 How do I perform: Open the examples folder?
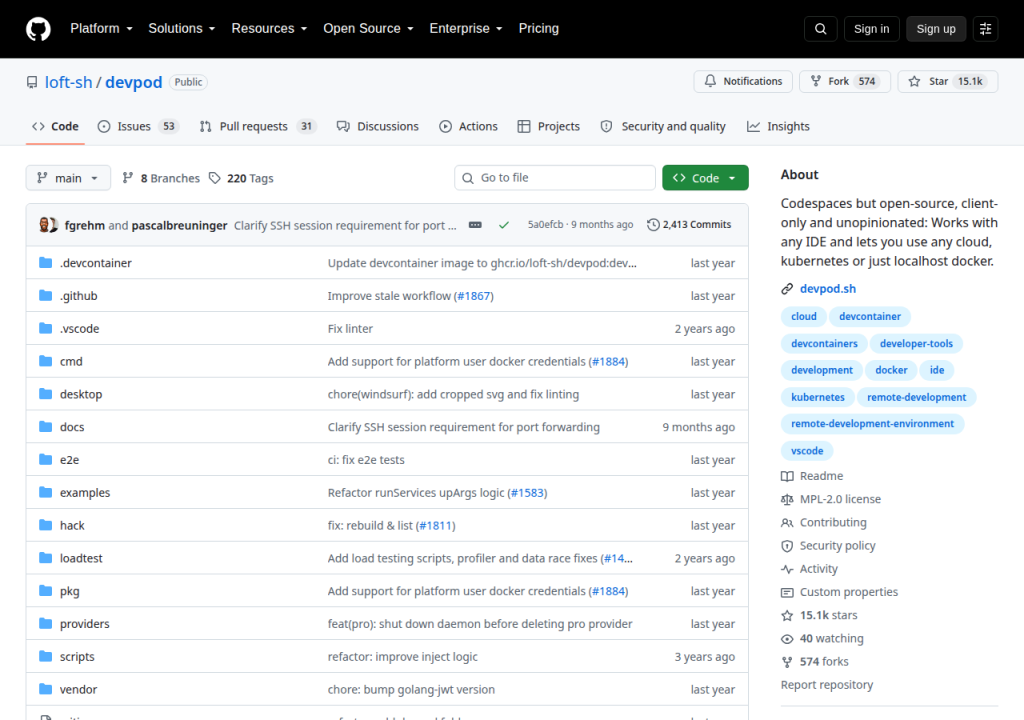pyautogui.click(x=85, y=493)
